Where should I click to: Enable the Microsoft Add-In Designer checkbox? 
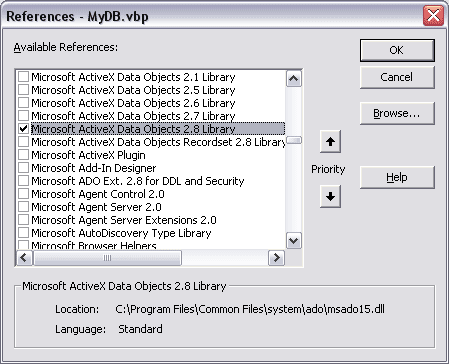pyautogui.click(x=23, y=168)
